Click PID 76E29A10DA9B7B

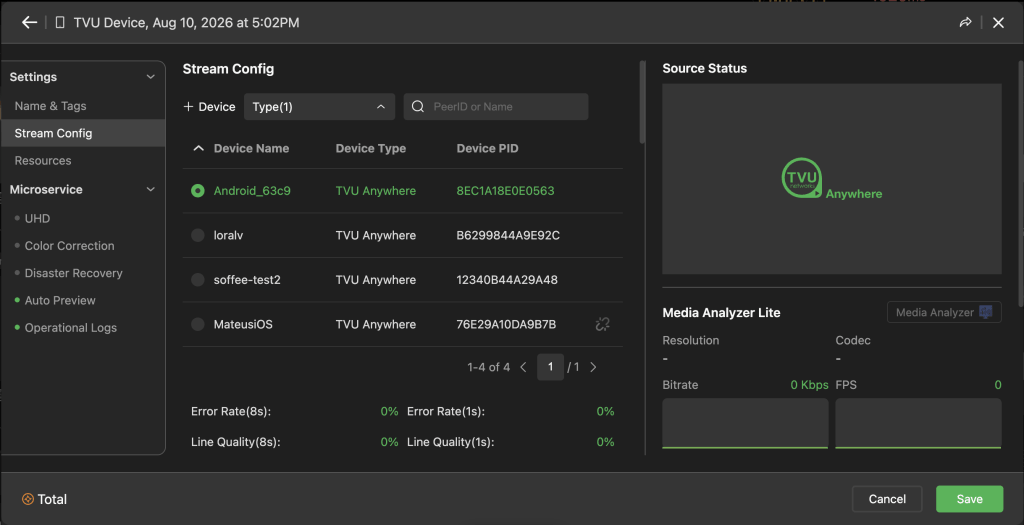506,324
